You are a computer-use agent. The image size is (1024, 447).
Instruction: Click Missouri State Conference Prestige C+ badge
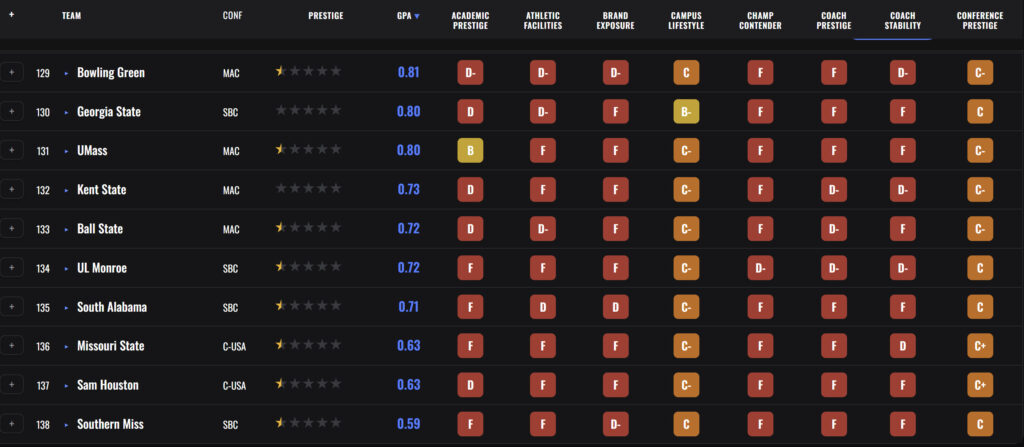pos(980,346)
